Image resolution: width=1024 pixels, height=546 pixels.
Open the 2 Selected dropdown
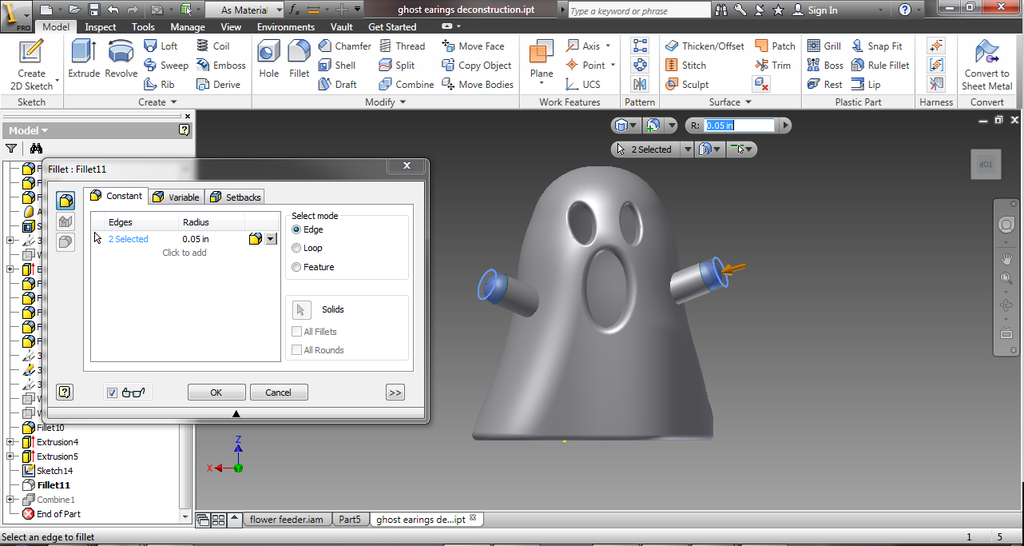[x=687, y=149]
